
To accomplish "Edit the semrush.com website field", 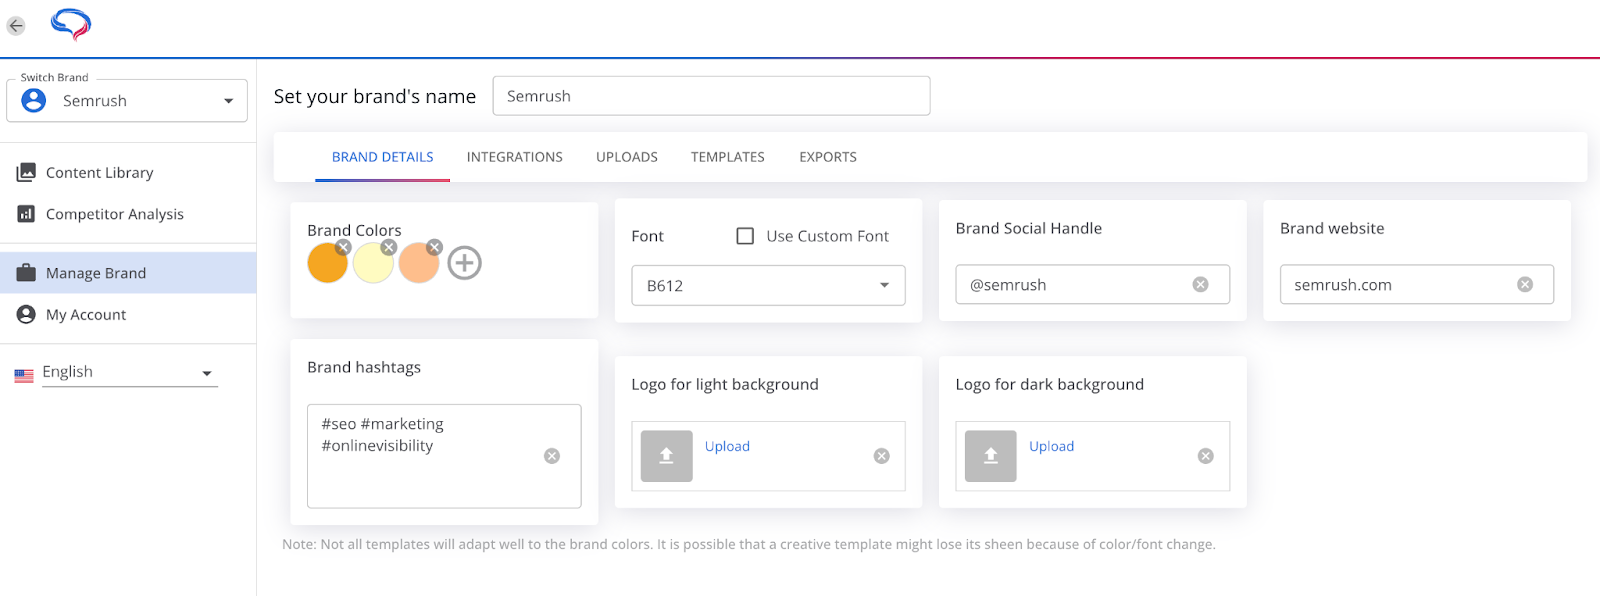I will click(1417, 285).
